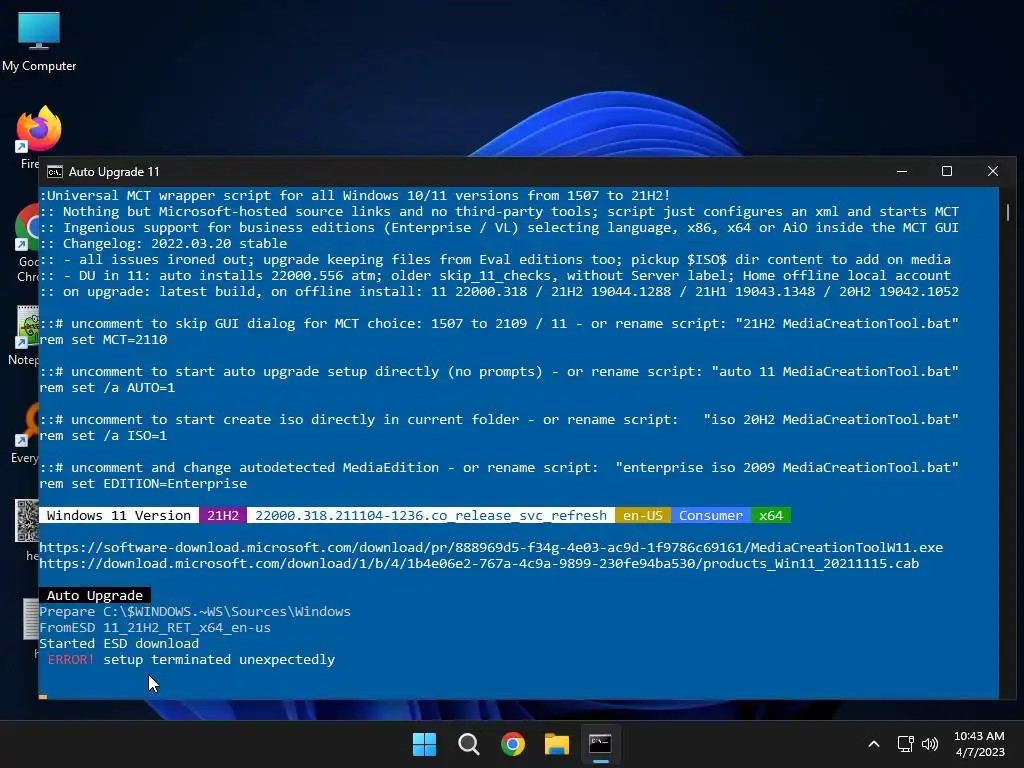Click the Universal MCT wrapper script line
This screenshot has width=1024, height=768.
pyautogui.click(x=355, y=195)
